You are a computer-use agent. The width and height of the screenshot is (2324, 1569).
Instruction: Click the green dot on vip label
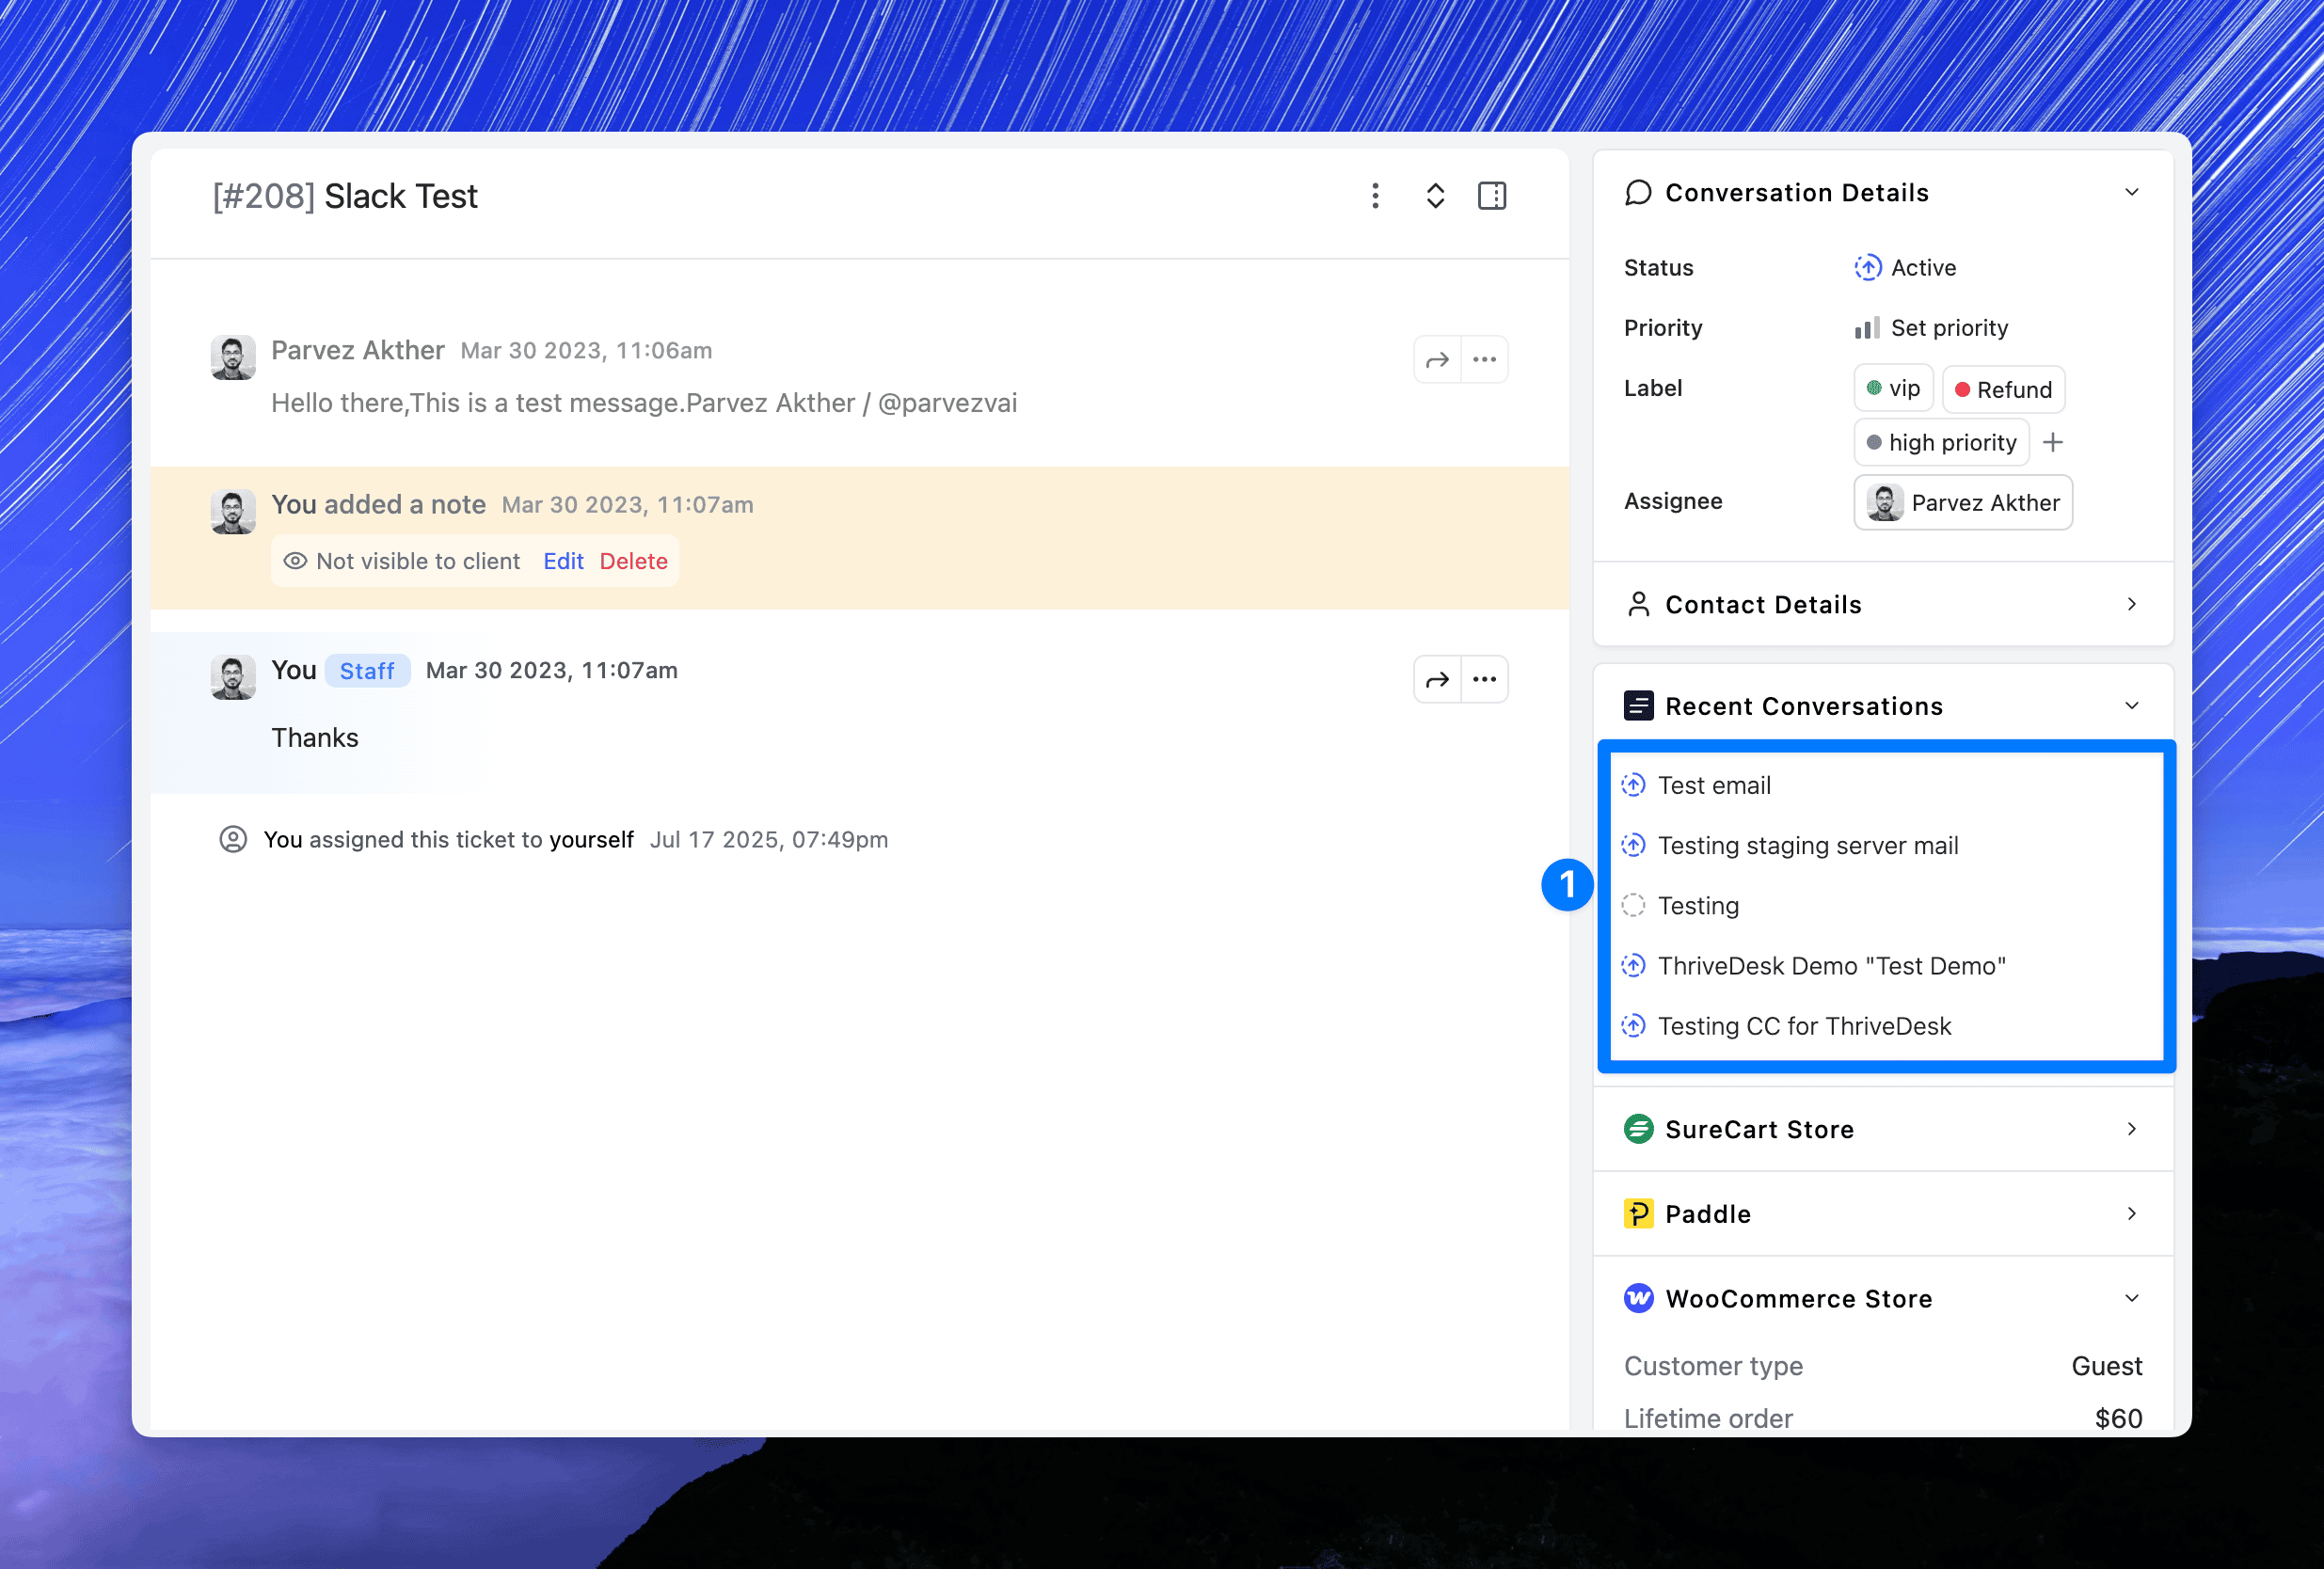pos(1873,388)
